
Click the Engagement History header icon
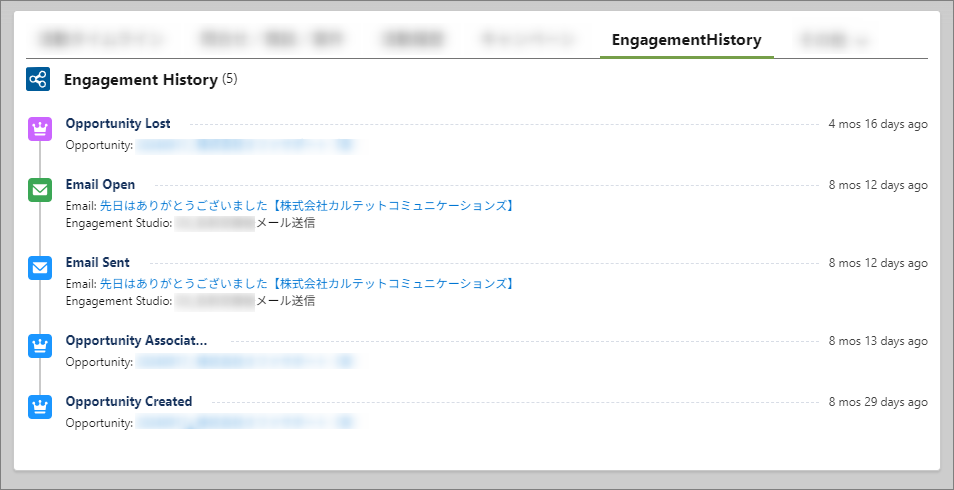pos(38,79)
